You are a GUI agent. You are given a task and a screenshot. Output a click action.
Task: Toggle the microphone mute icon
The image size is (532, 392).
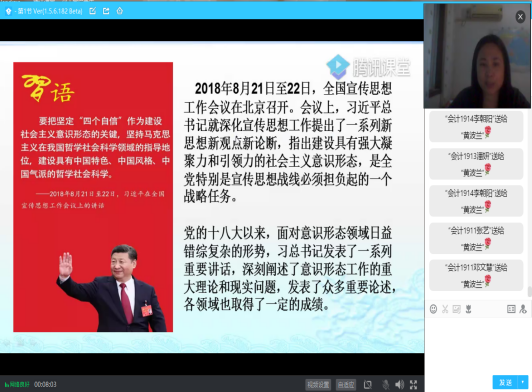coord(385,385)
